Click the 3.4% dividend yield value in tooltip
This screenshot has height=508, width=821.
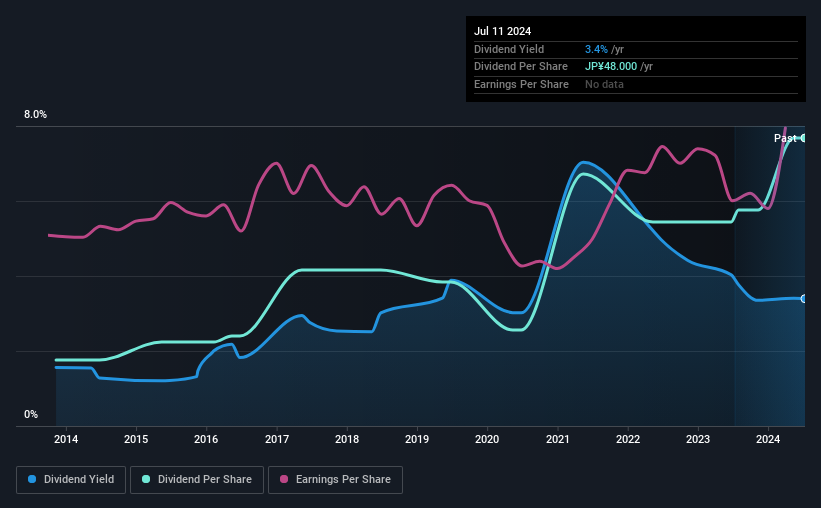pyautogui.click(x=596, y=49)
